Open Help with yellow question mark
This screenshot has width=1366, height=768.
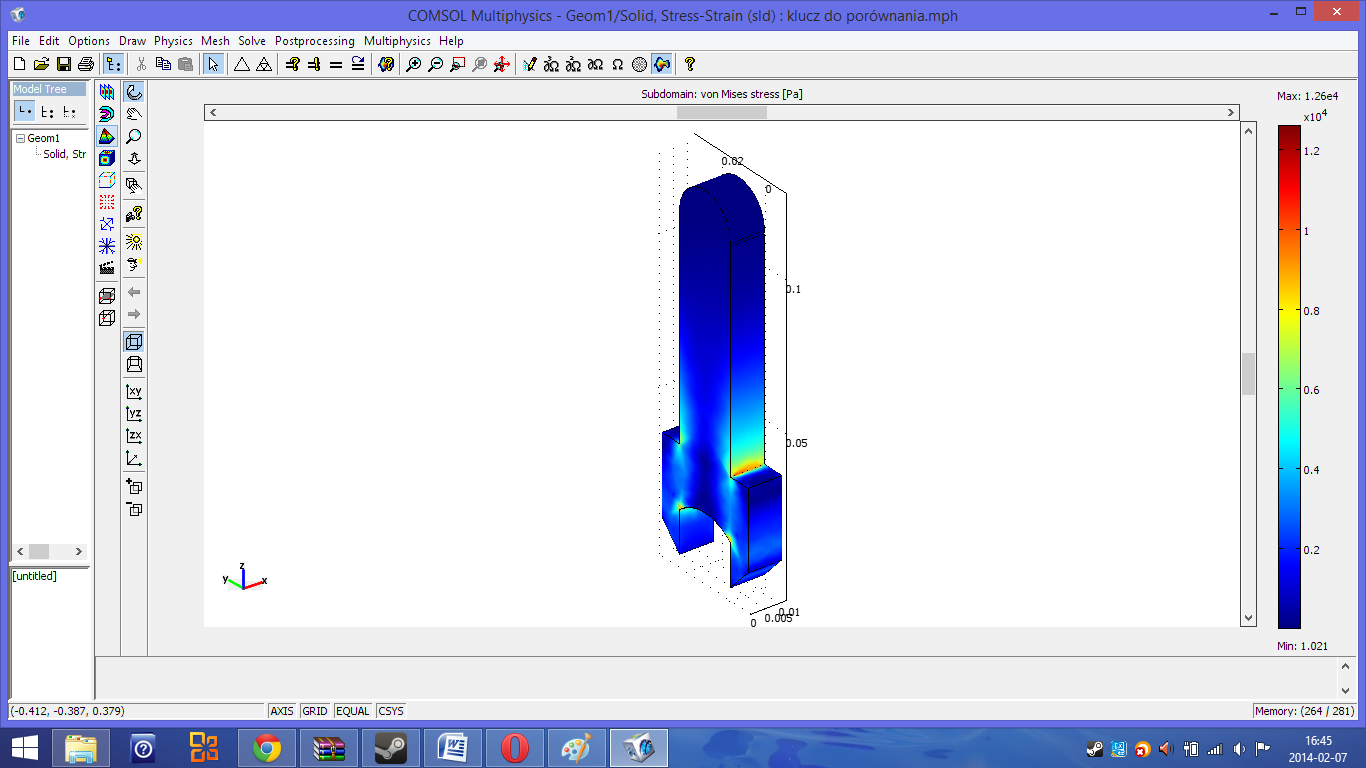[x=689, y=64]
